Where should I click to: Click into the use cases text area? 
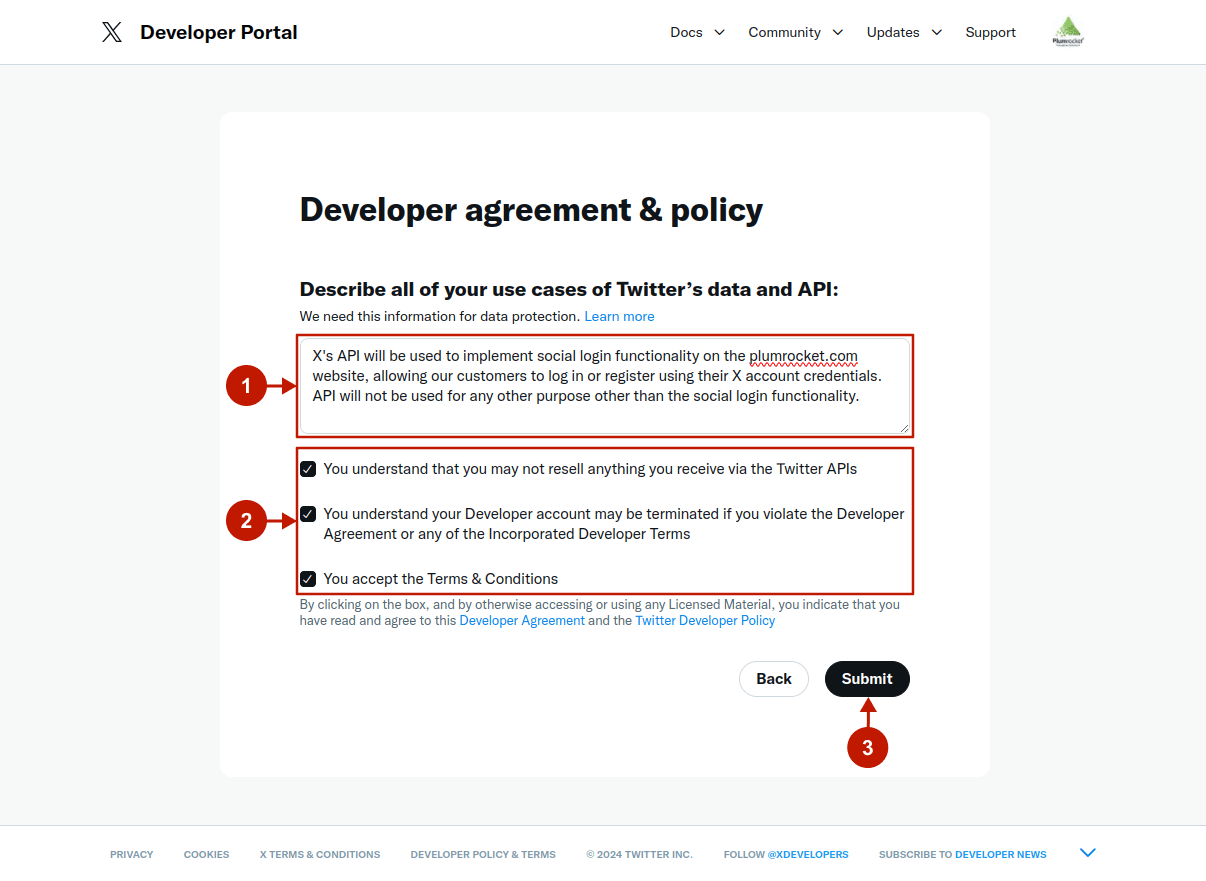605,386
